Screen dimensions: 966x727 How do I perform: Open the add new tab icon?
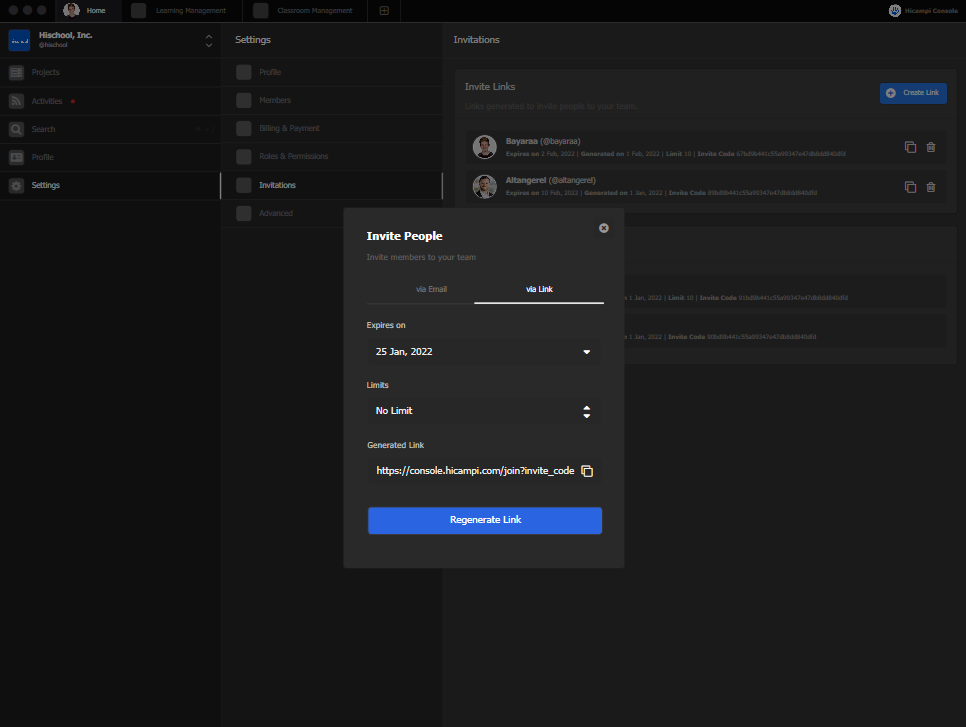click(385, 11)
